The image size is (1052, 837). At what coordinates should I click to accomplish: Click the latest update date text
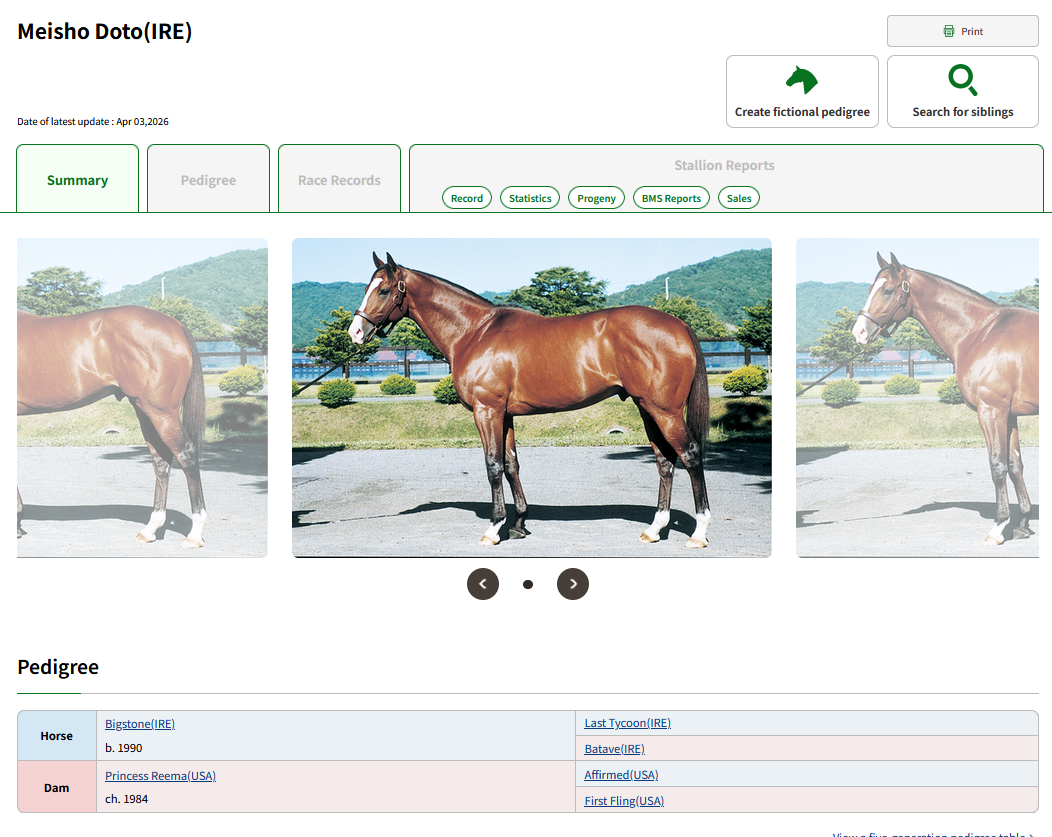[93, 121]
